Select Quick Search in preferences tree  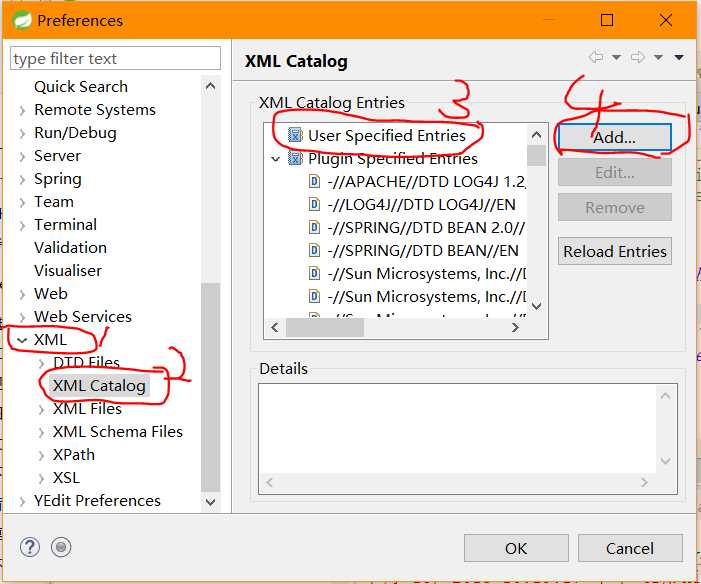(80, 86)
